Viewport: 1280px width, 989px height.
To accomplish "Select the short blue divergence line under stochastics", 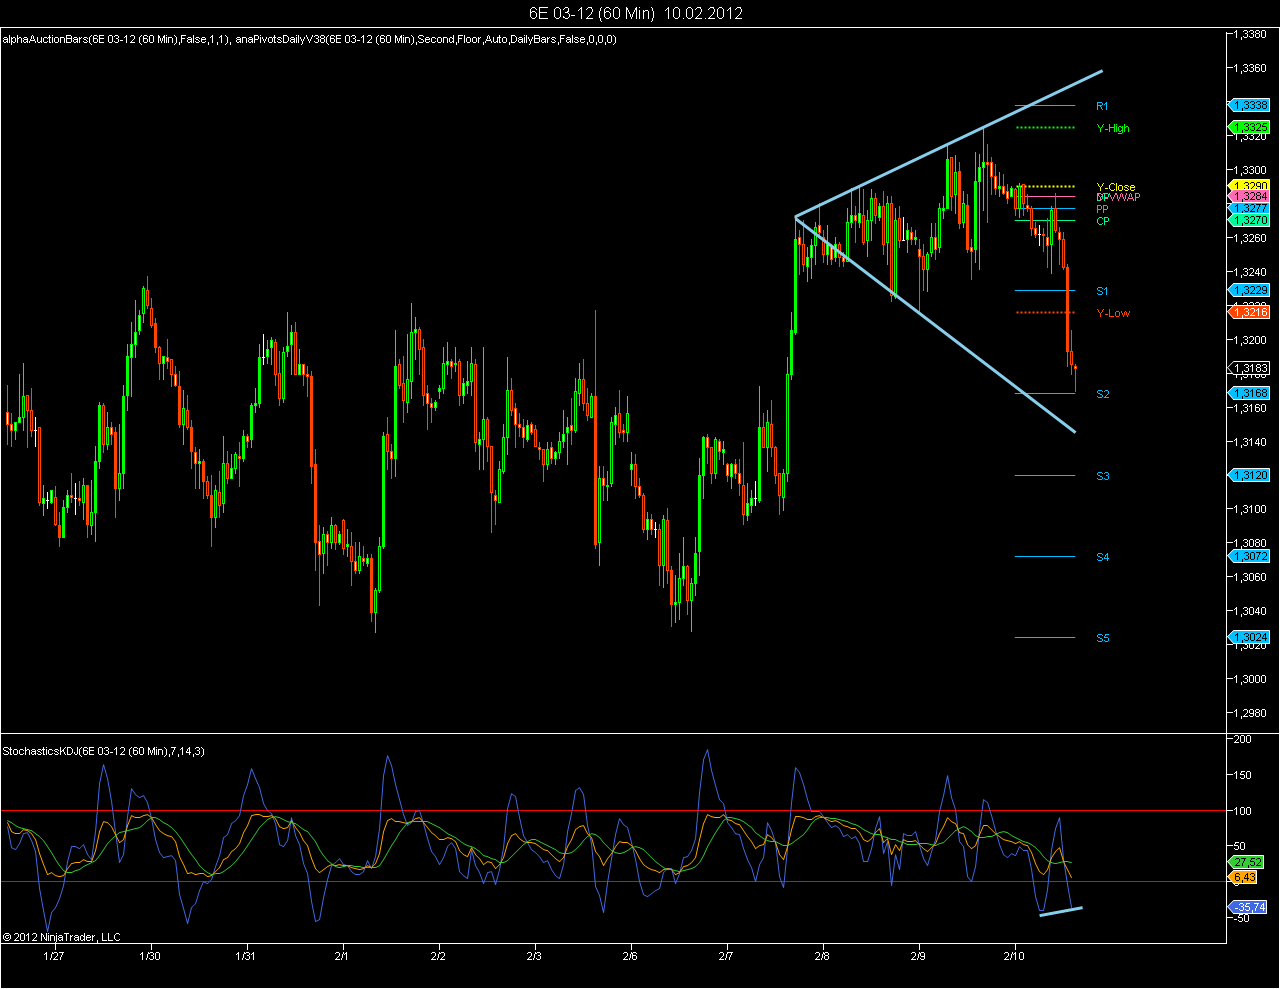I will (1061, 911).
